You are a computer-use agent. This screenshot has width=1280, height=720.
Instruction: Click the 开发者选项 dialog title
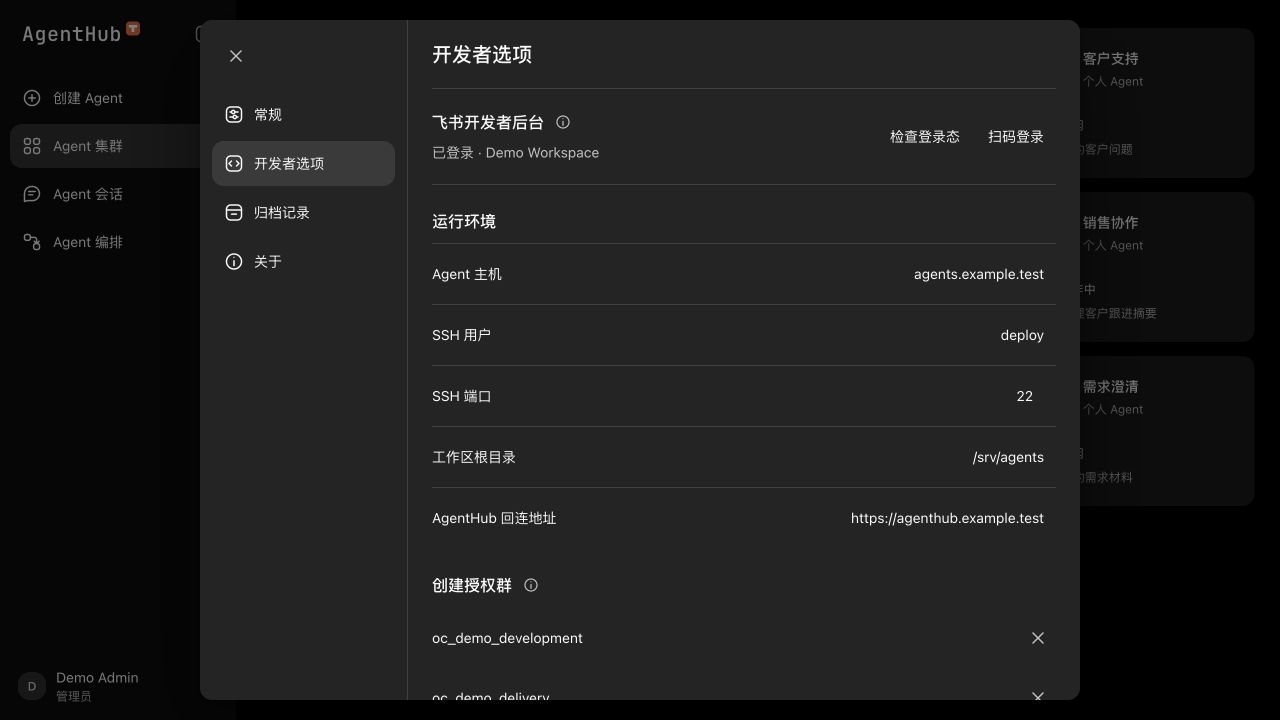pyautogui.click(x=482, y=55)
